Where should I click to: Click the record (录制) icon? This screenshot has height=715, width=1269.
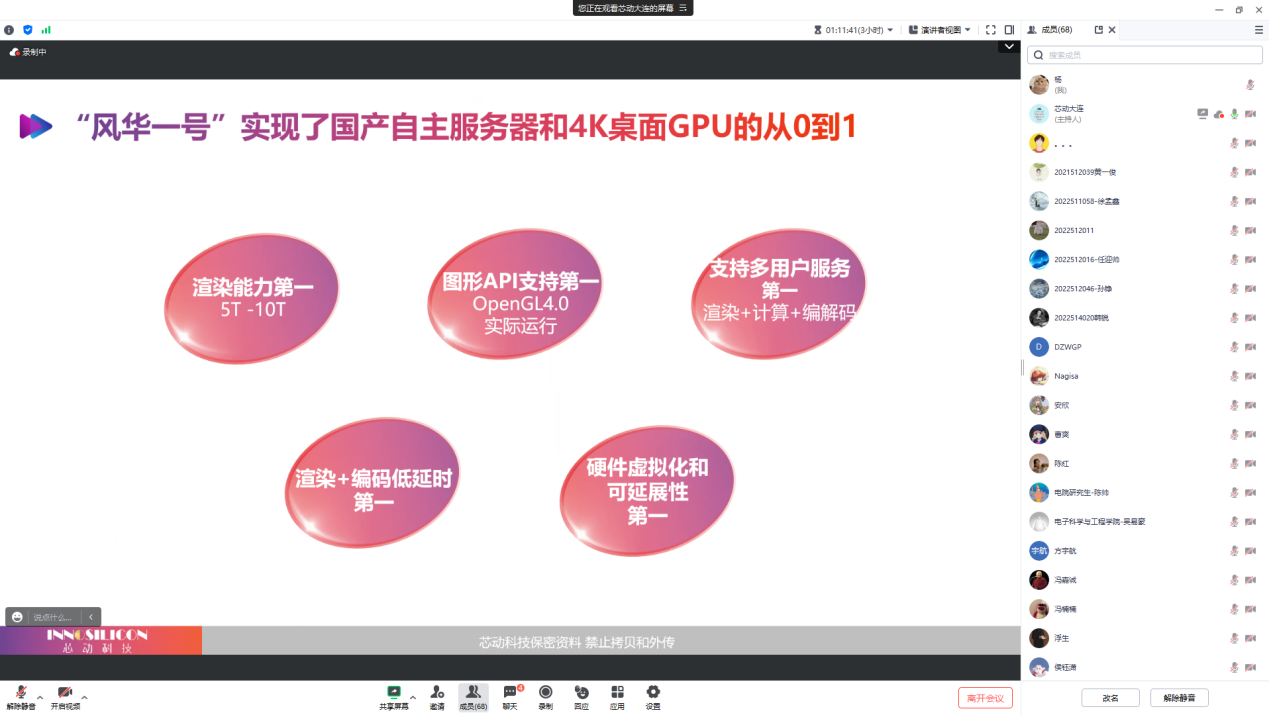545,696
